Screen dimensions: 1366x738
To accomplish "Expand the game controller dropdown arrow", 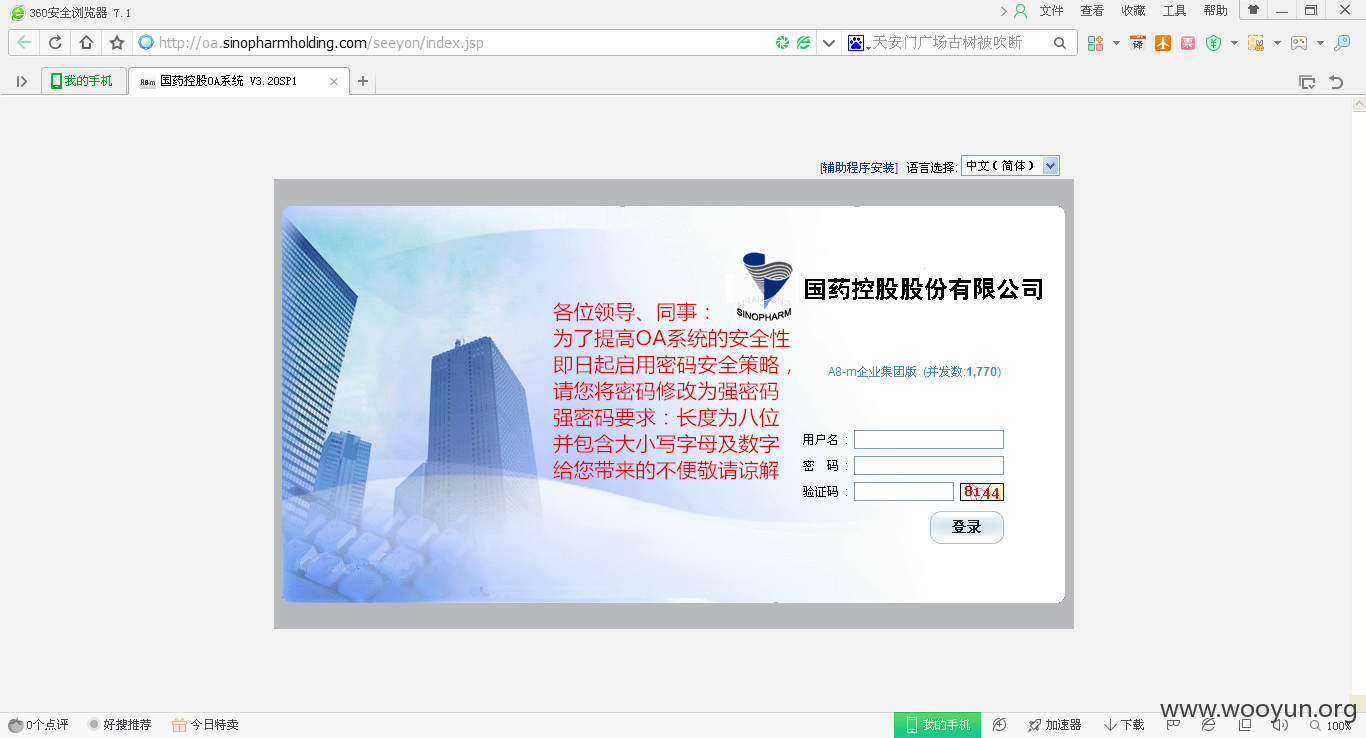I will pyautogui.click(x=1320, y=43).
